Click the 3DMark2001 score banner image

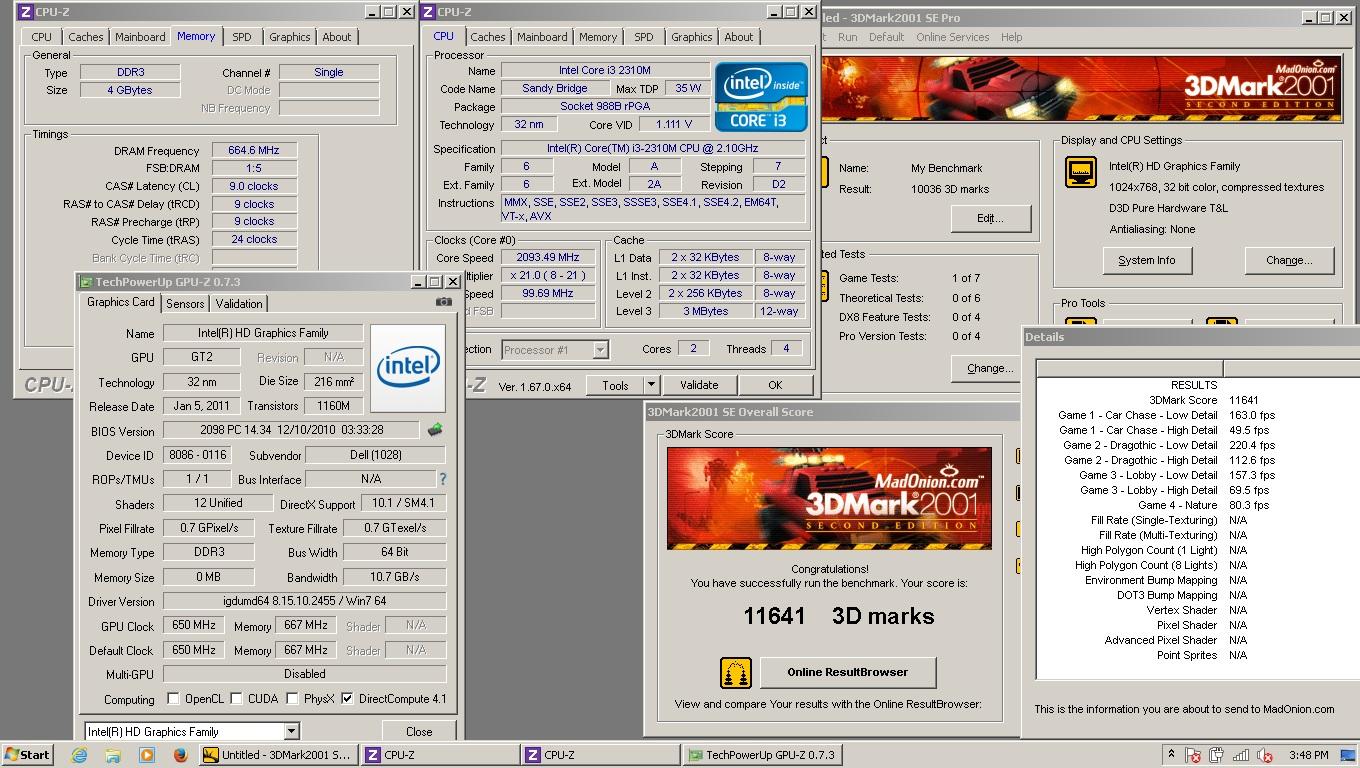pos(829,498)
